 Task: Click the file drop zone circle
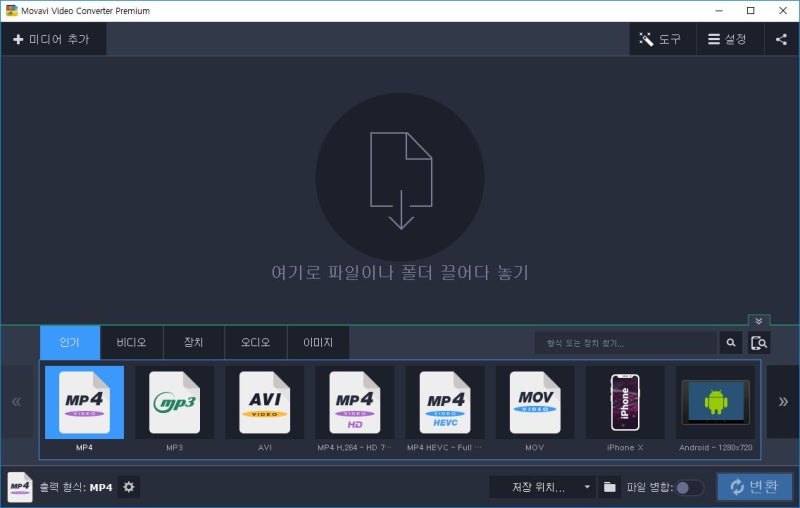[400, 177]
